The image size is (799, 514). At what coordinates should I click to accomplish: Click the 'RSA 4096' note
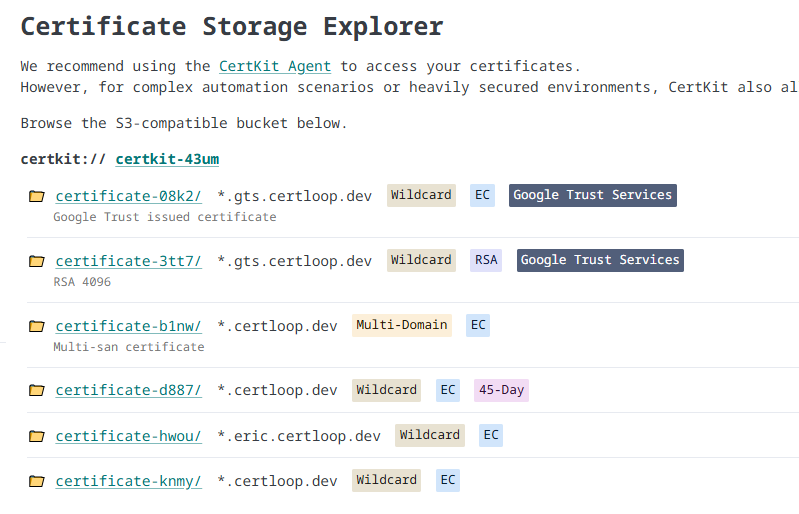pyautogui.click(x=82, y=282)
